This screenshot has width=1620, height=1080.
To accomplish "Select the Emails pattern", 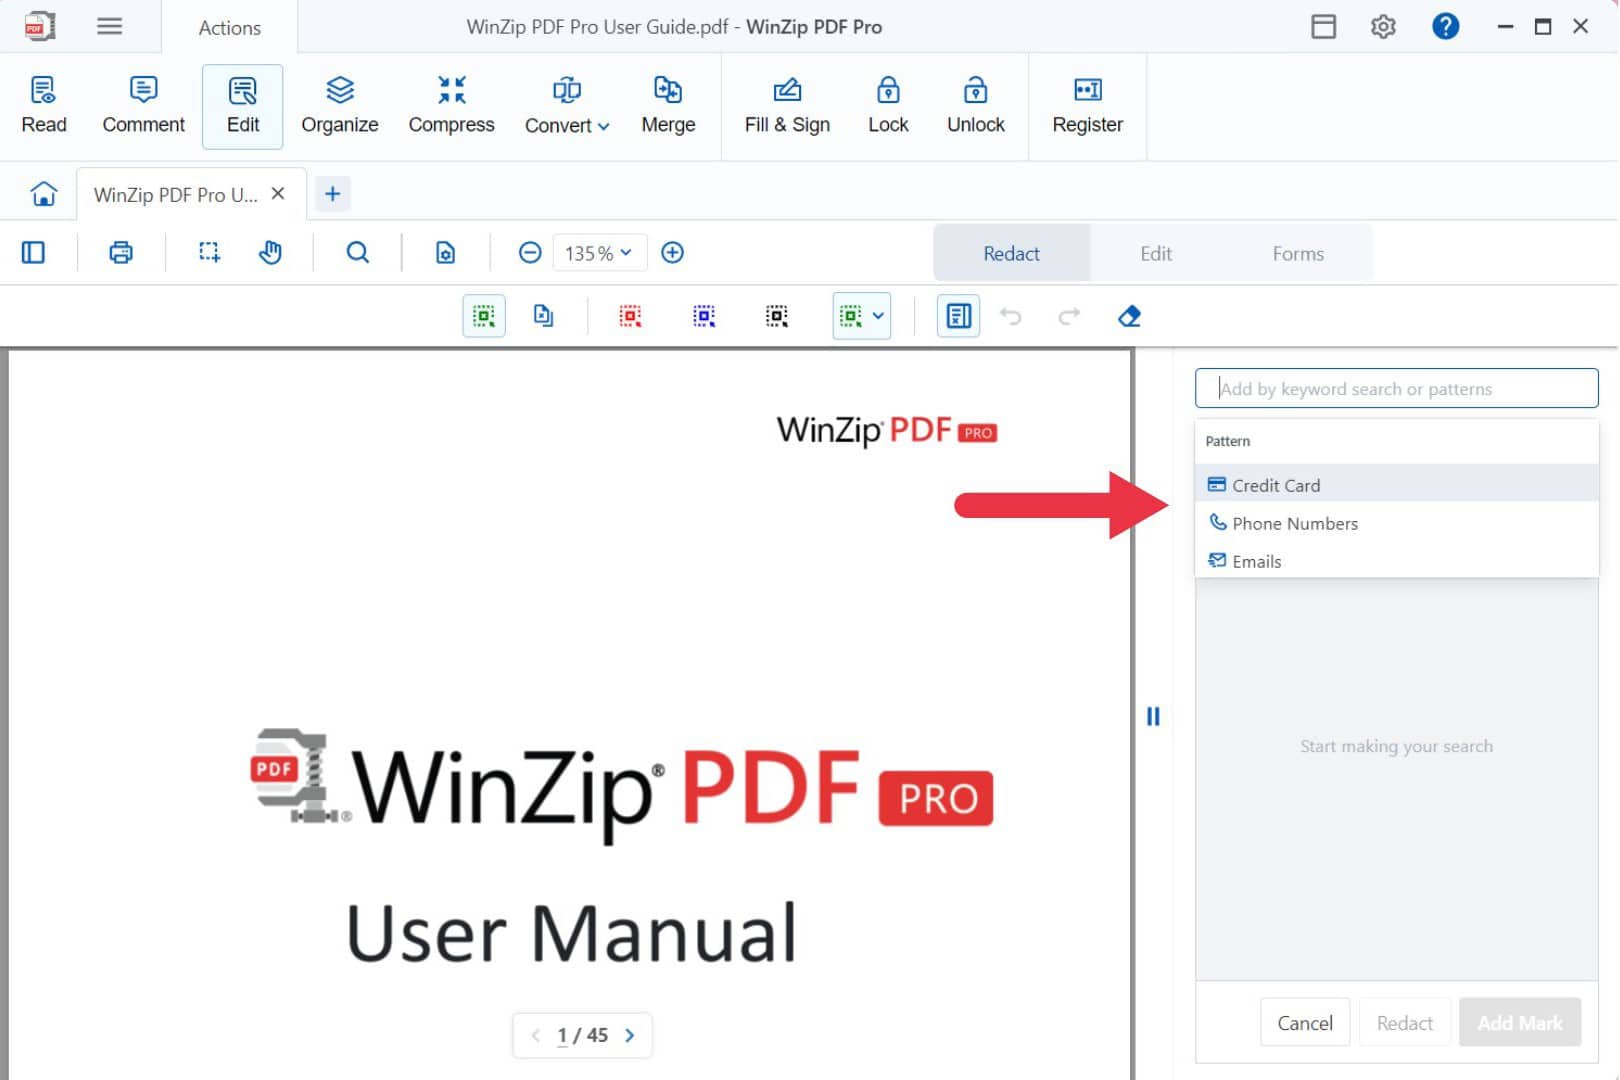I will tap(1396, 561).
